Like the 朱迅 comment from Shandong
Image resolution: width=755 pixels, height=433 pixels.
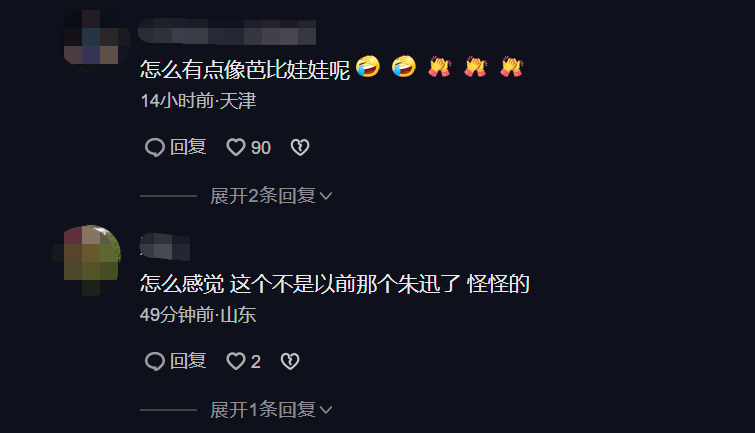pyautogui.click(x=236, y=361)
